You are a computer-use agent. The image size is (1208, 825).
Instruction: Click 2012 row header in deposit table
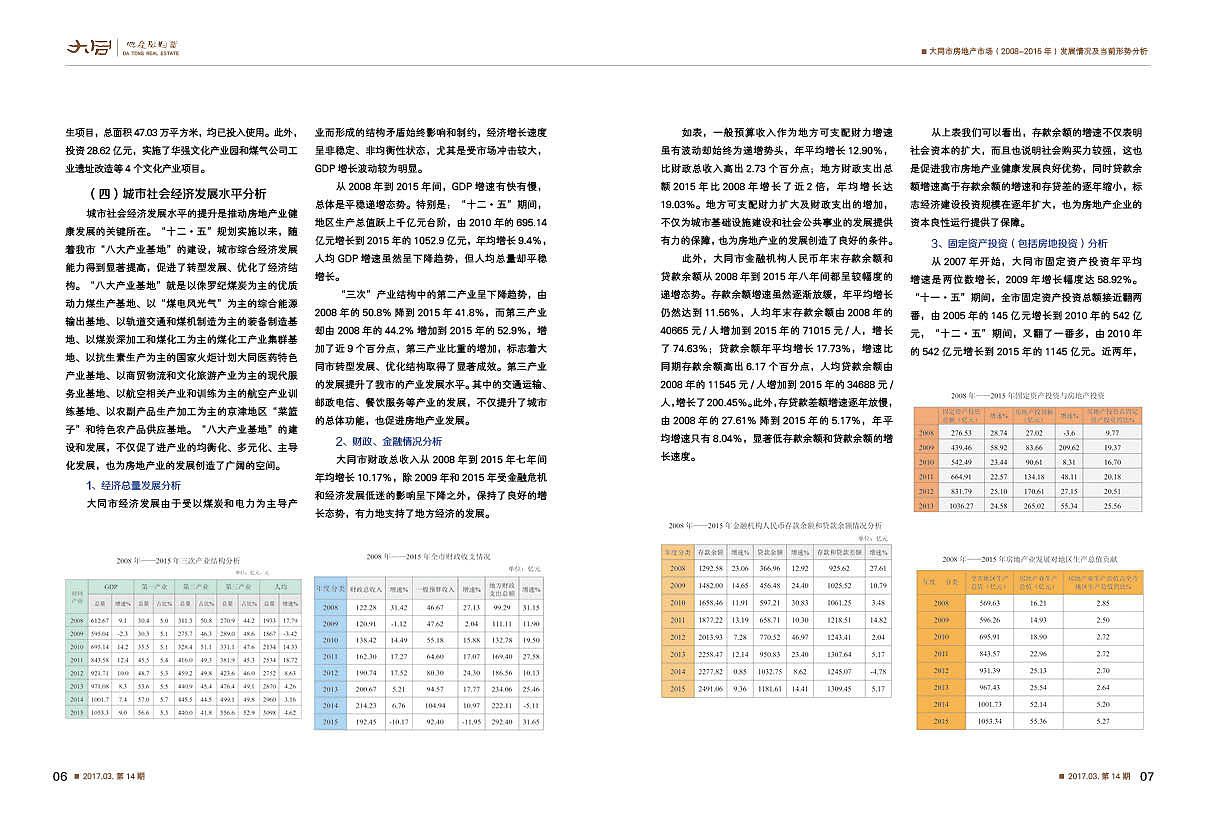[x=677, y=637]
